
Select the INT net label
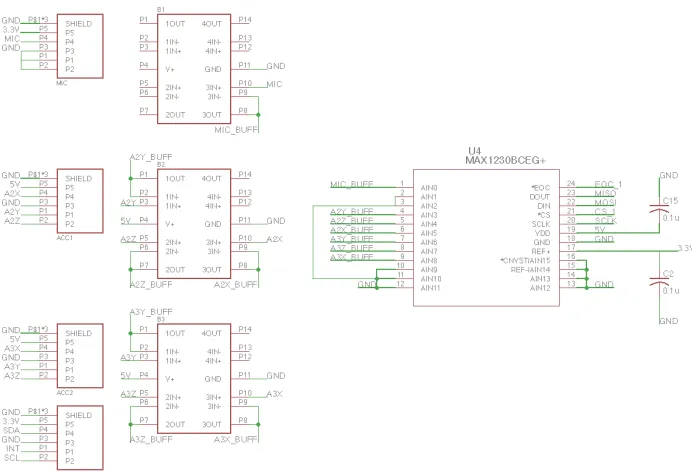13,449
